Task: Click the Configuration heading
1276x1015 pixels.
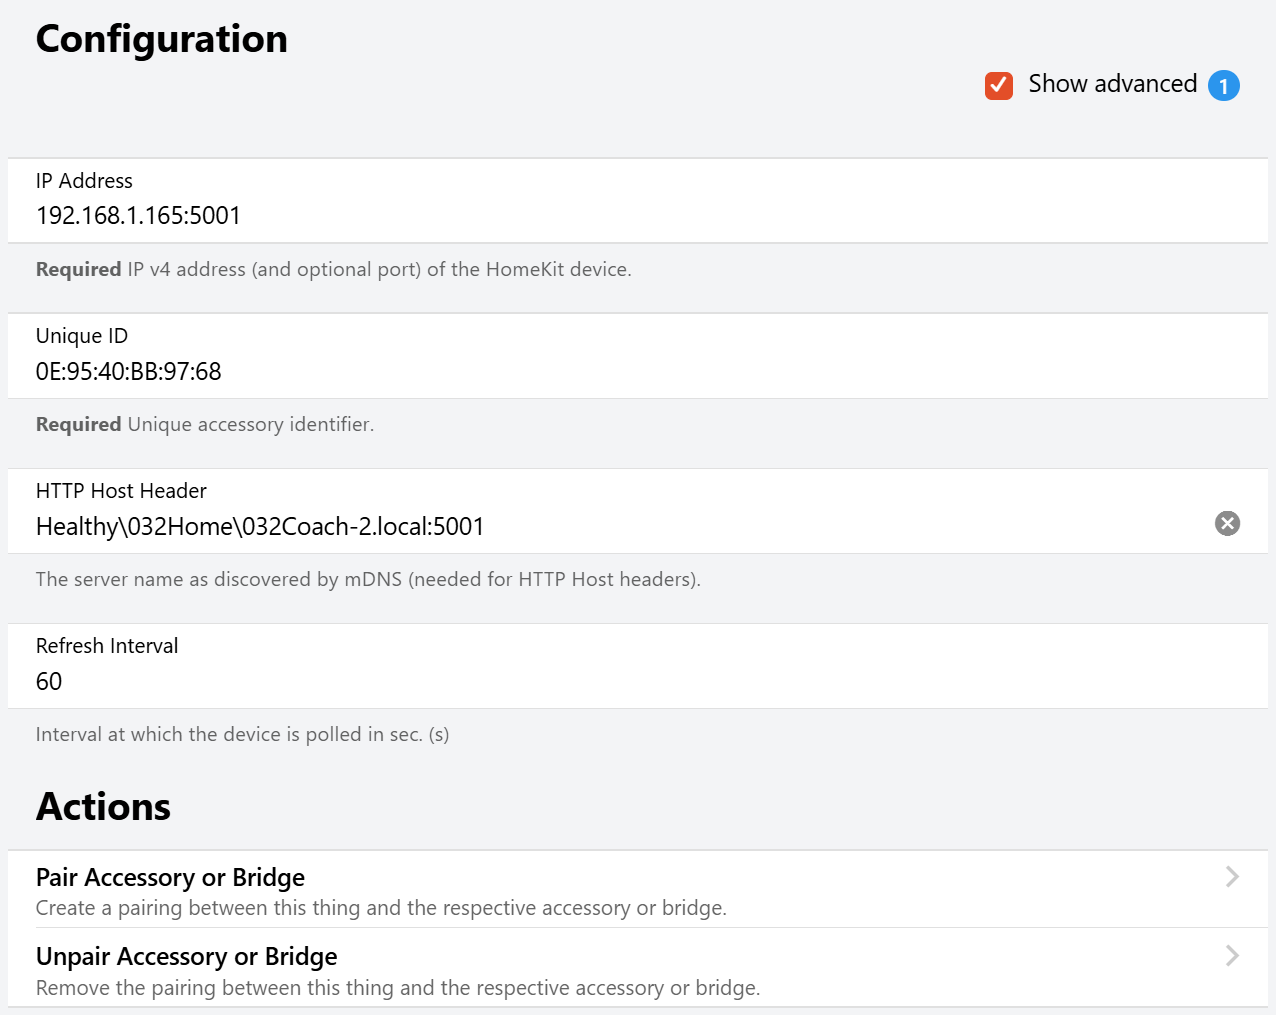Action: [162, 39]
